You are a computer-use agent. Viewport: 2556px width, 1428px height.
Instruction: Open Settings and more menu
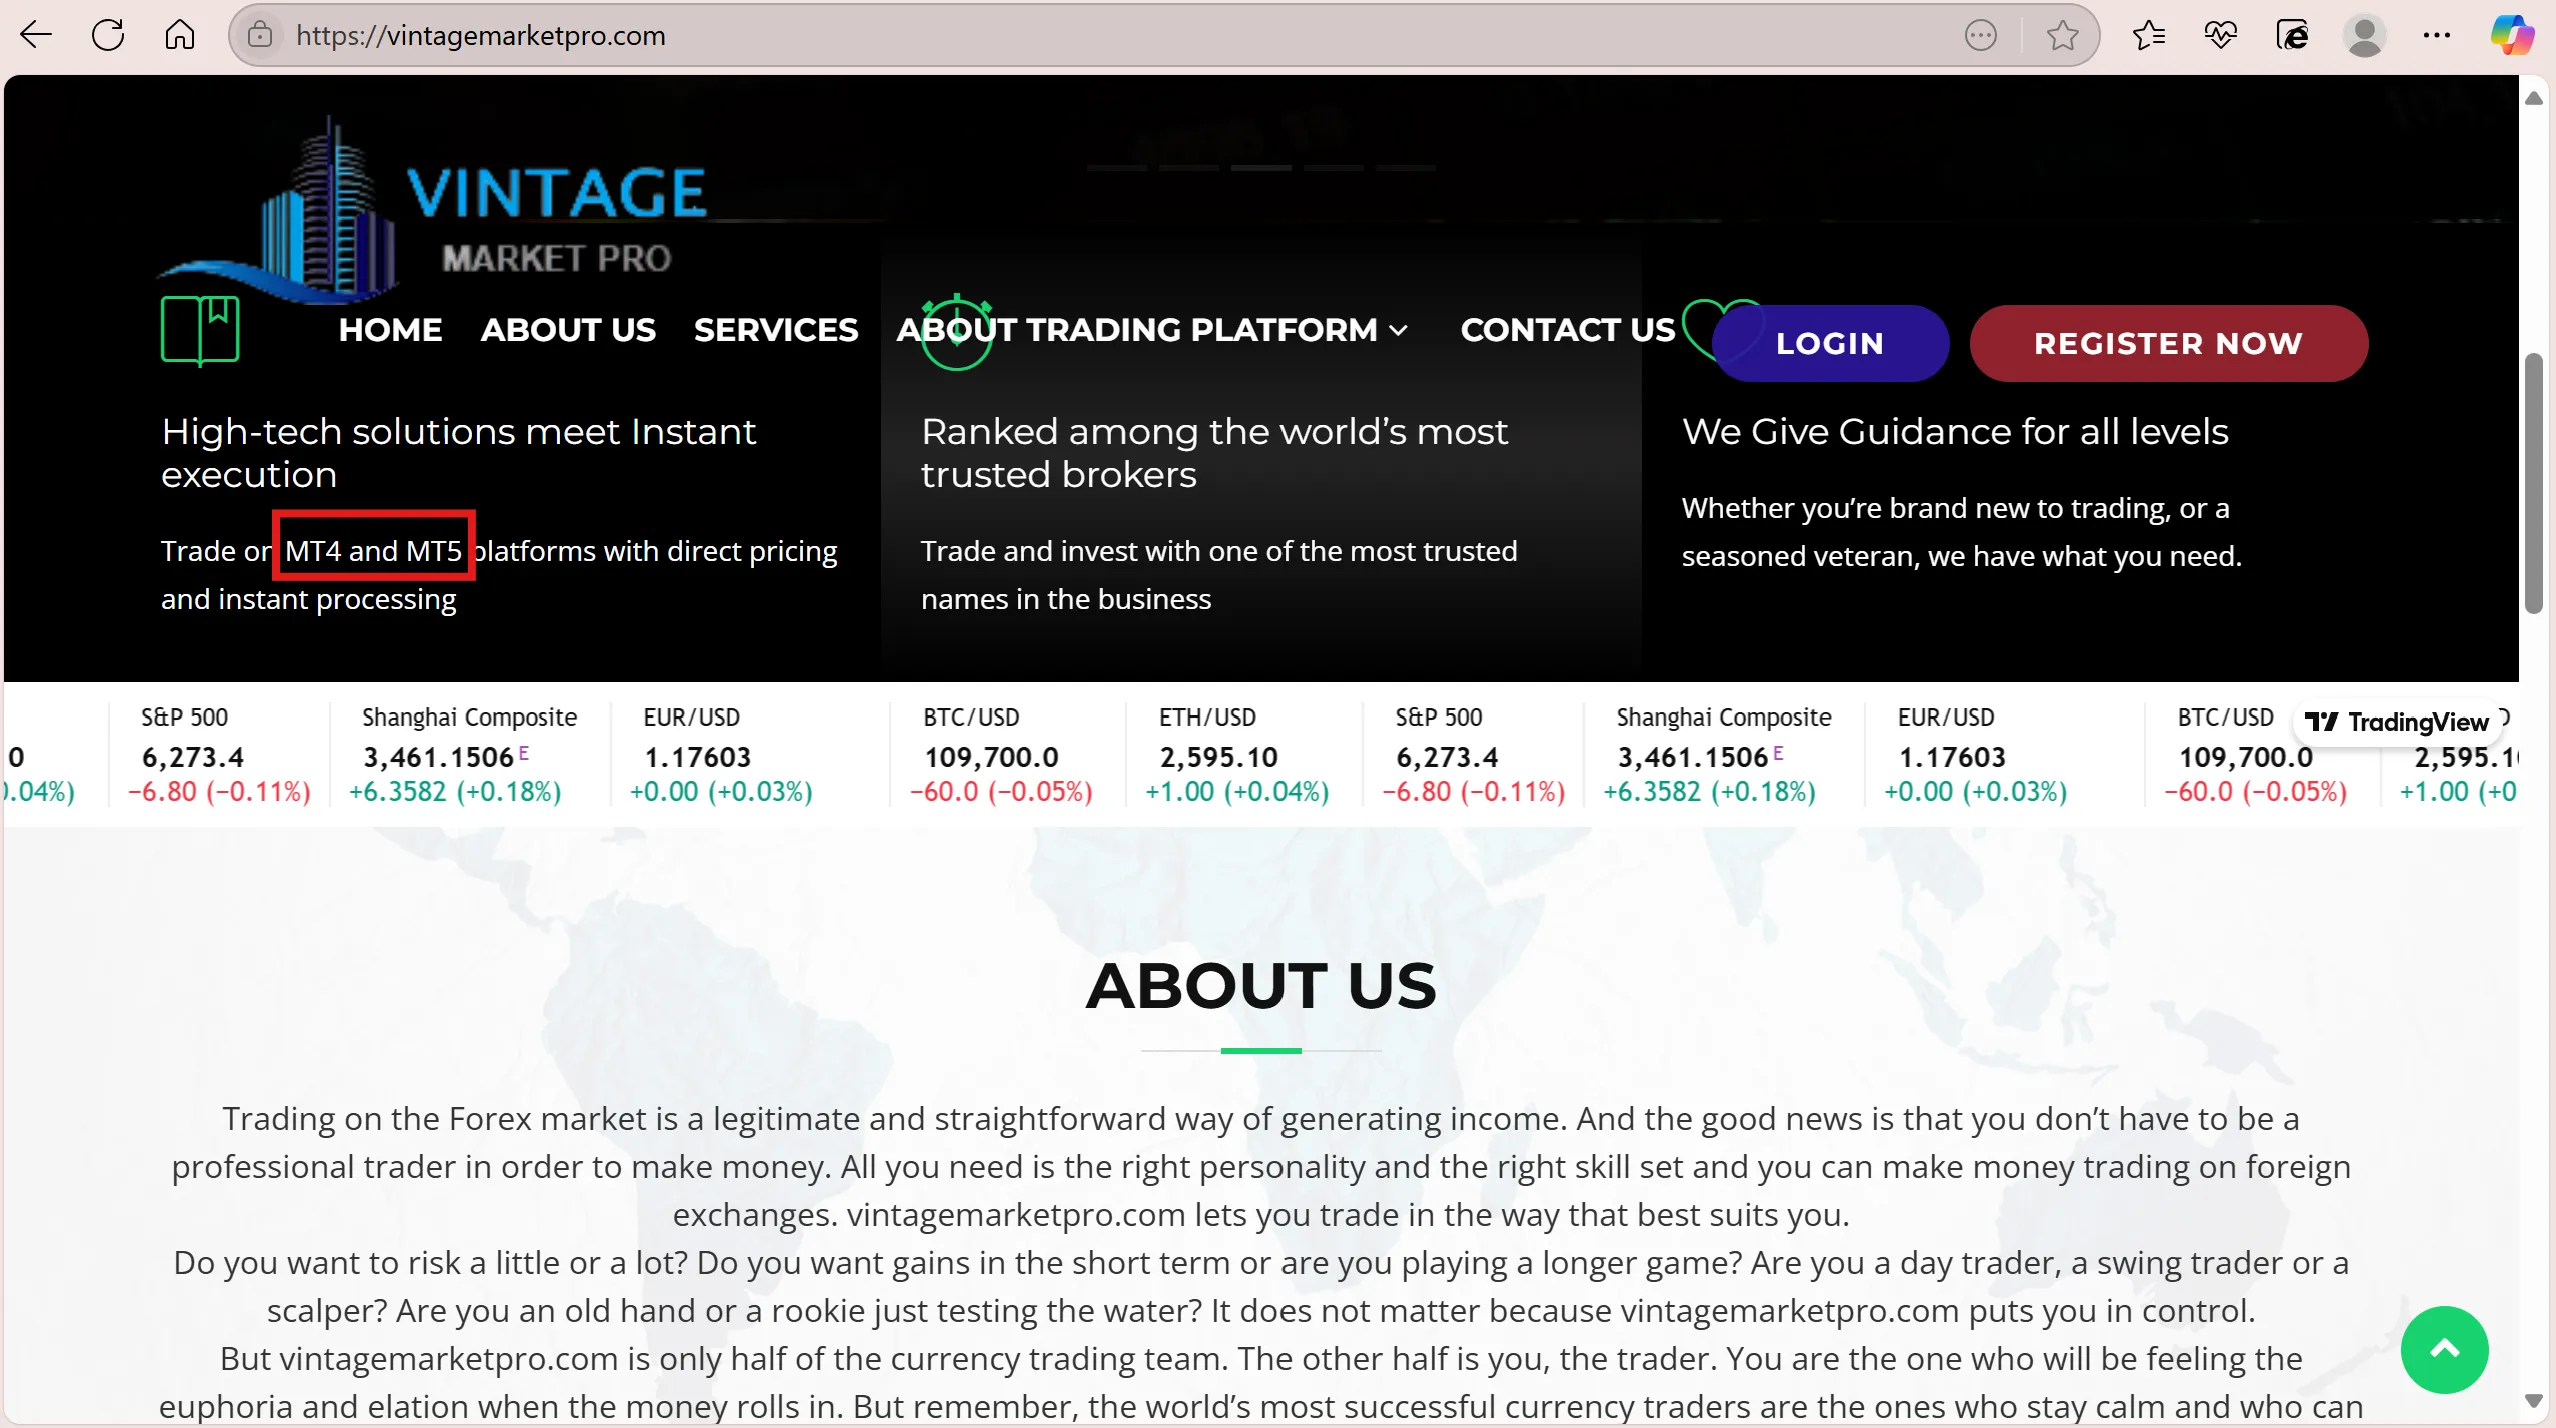[2437, 36]
